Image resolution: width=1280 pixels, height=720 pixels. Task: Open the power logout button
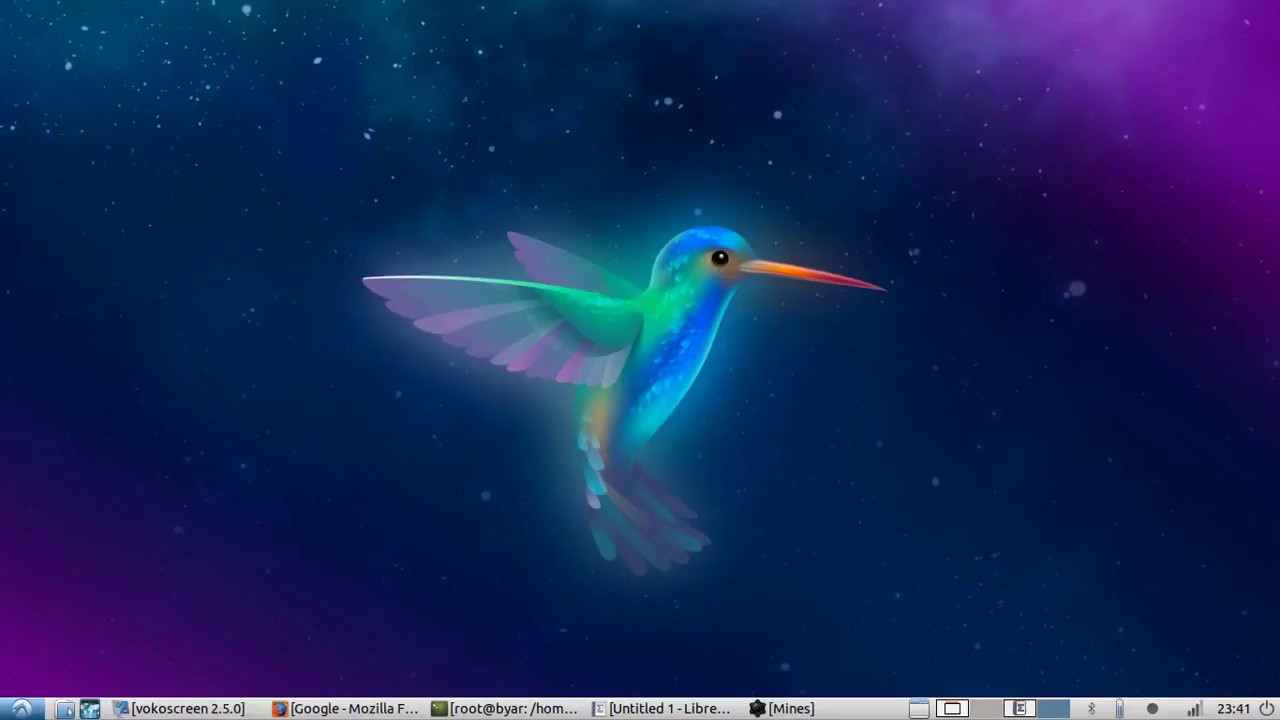1266,709
